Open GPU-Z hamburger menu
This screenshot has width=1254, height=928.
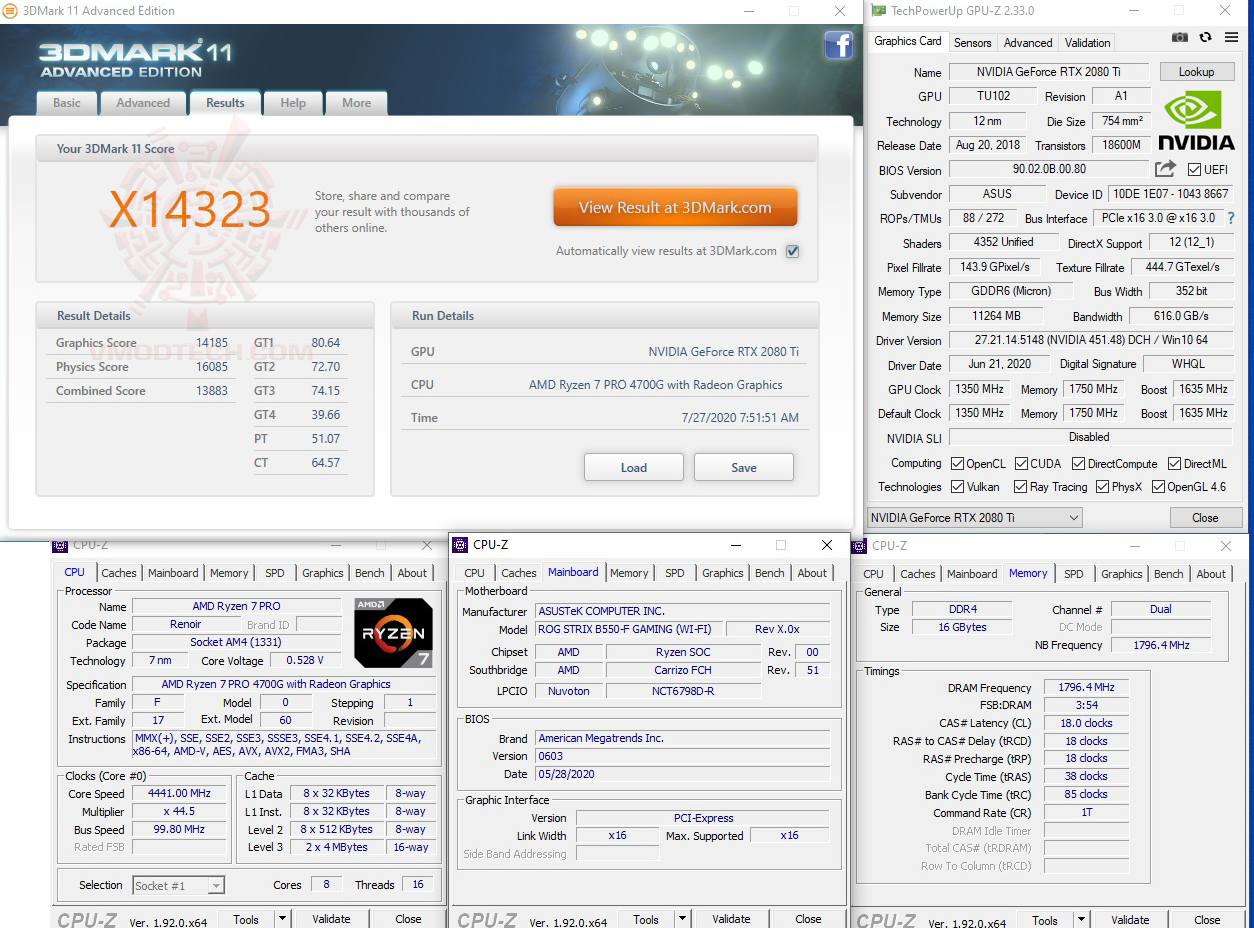pos(1229,38)
